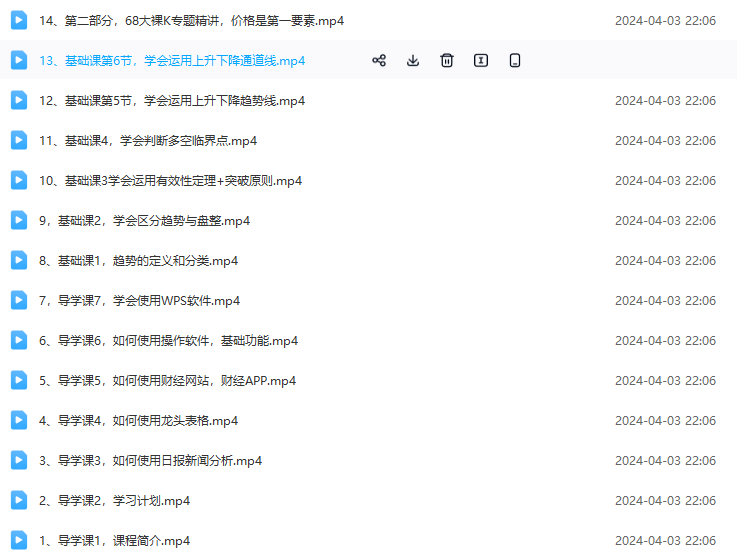Open 2、导学课2，学习计划.mp4
This screenshot has width=737, height=554.
point(114,501)
